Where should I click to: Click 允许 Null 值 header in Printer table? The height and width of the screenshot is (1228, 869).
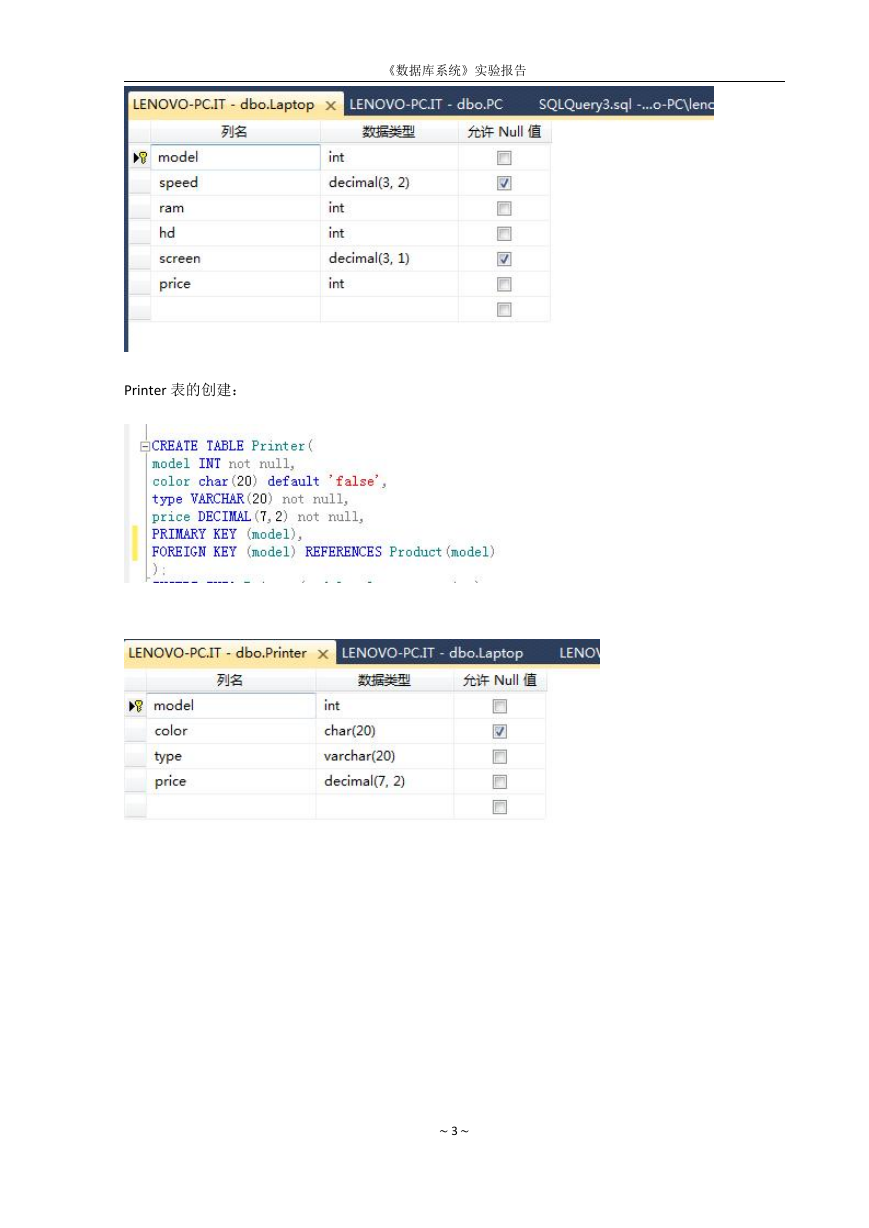click(500, 680)
